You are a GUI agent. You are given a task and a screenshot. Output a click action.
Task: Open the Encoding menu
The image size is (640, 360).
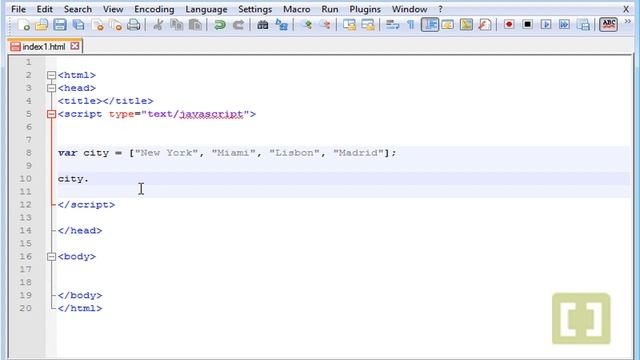(154, 9)
